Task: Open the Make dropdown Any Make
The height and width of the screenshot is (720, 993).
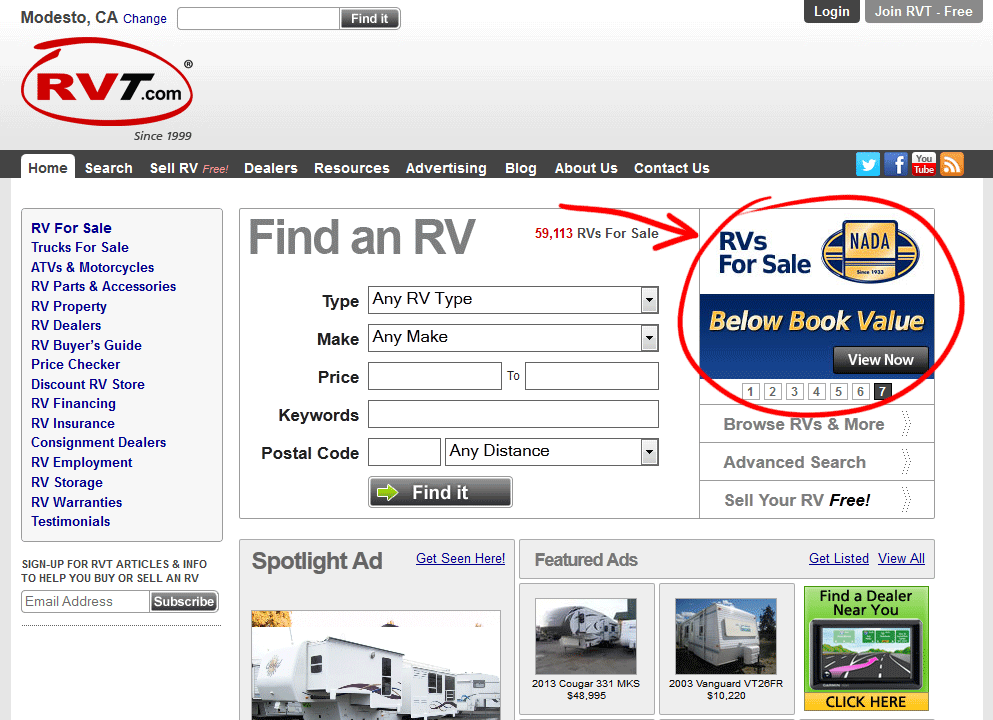Action: click(x=513, y=338)
